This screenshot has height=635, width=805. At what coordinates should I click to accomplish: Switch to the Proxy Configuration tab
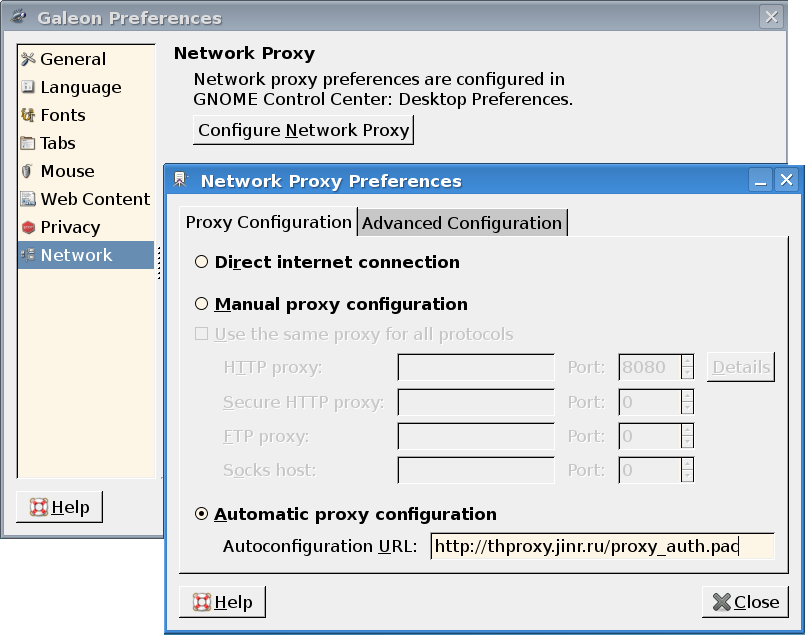tap(269, 222)
